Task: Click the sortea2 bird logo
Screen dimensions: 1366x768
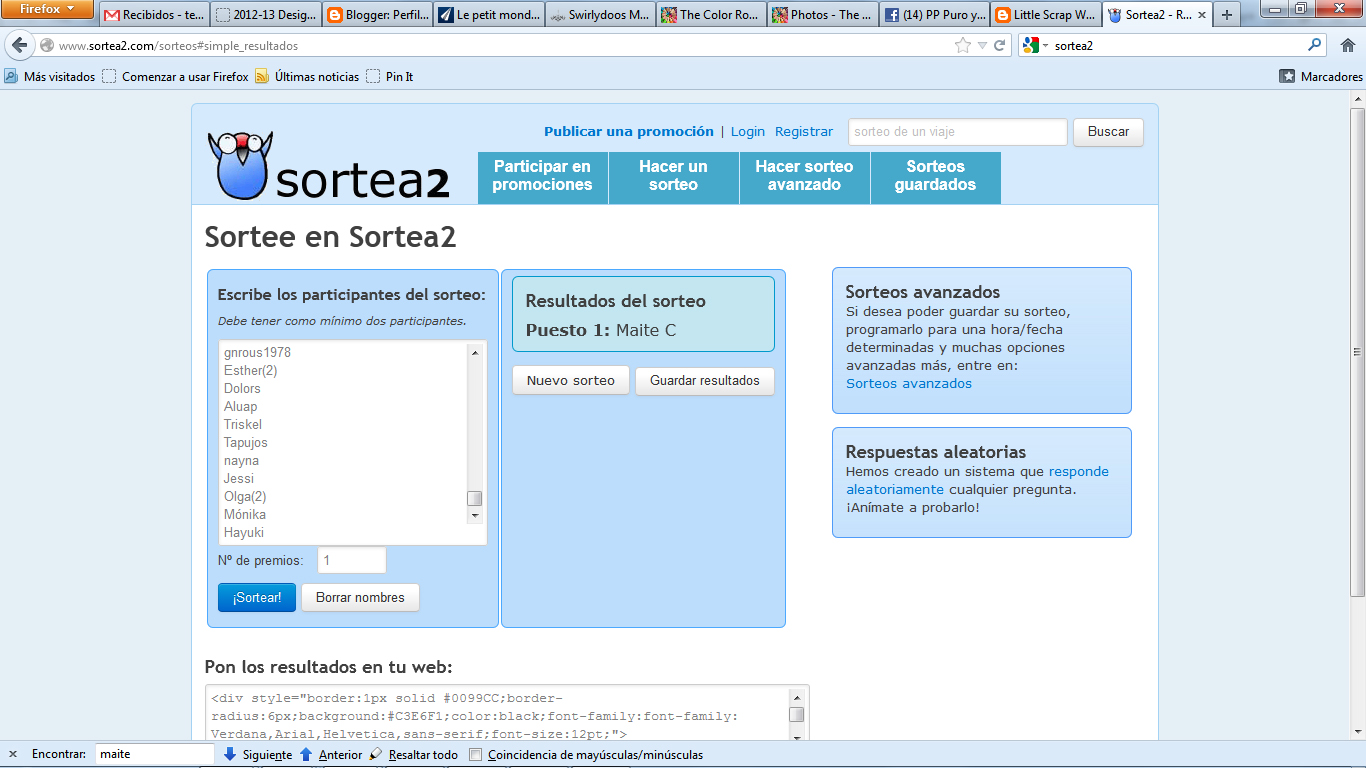Action: pyautogui.click(x=239, y=165)
